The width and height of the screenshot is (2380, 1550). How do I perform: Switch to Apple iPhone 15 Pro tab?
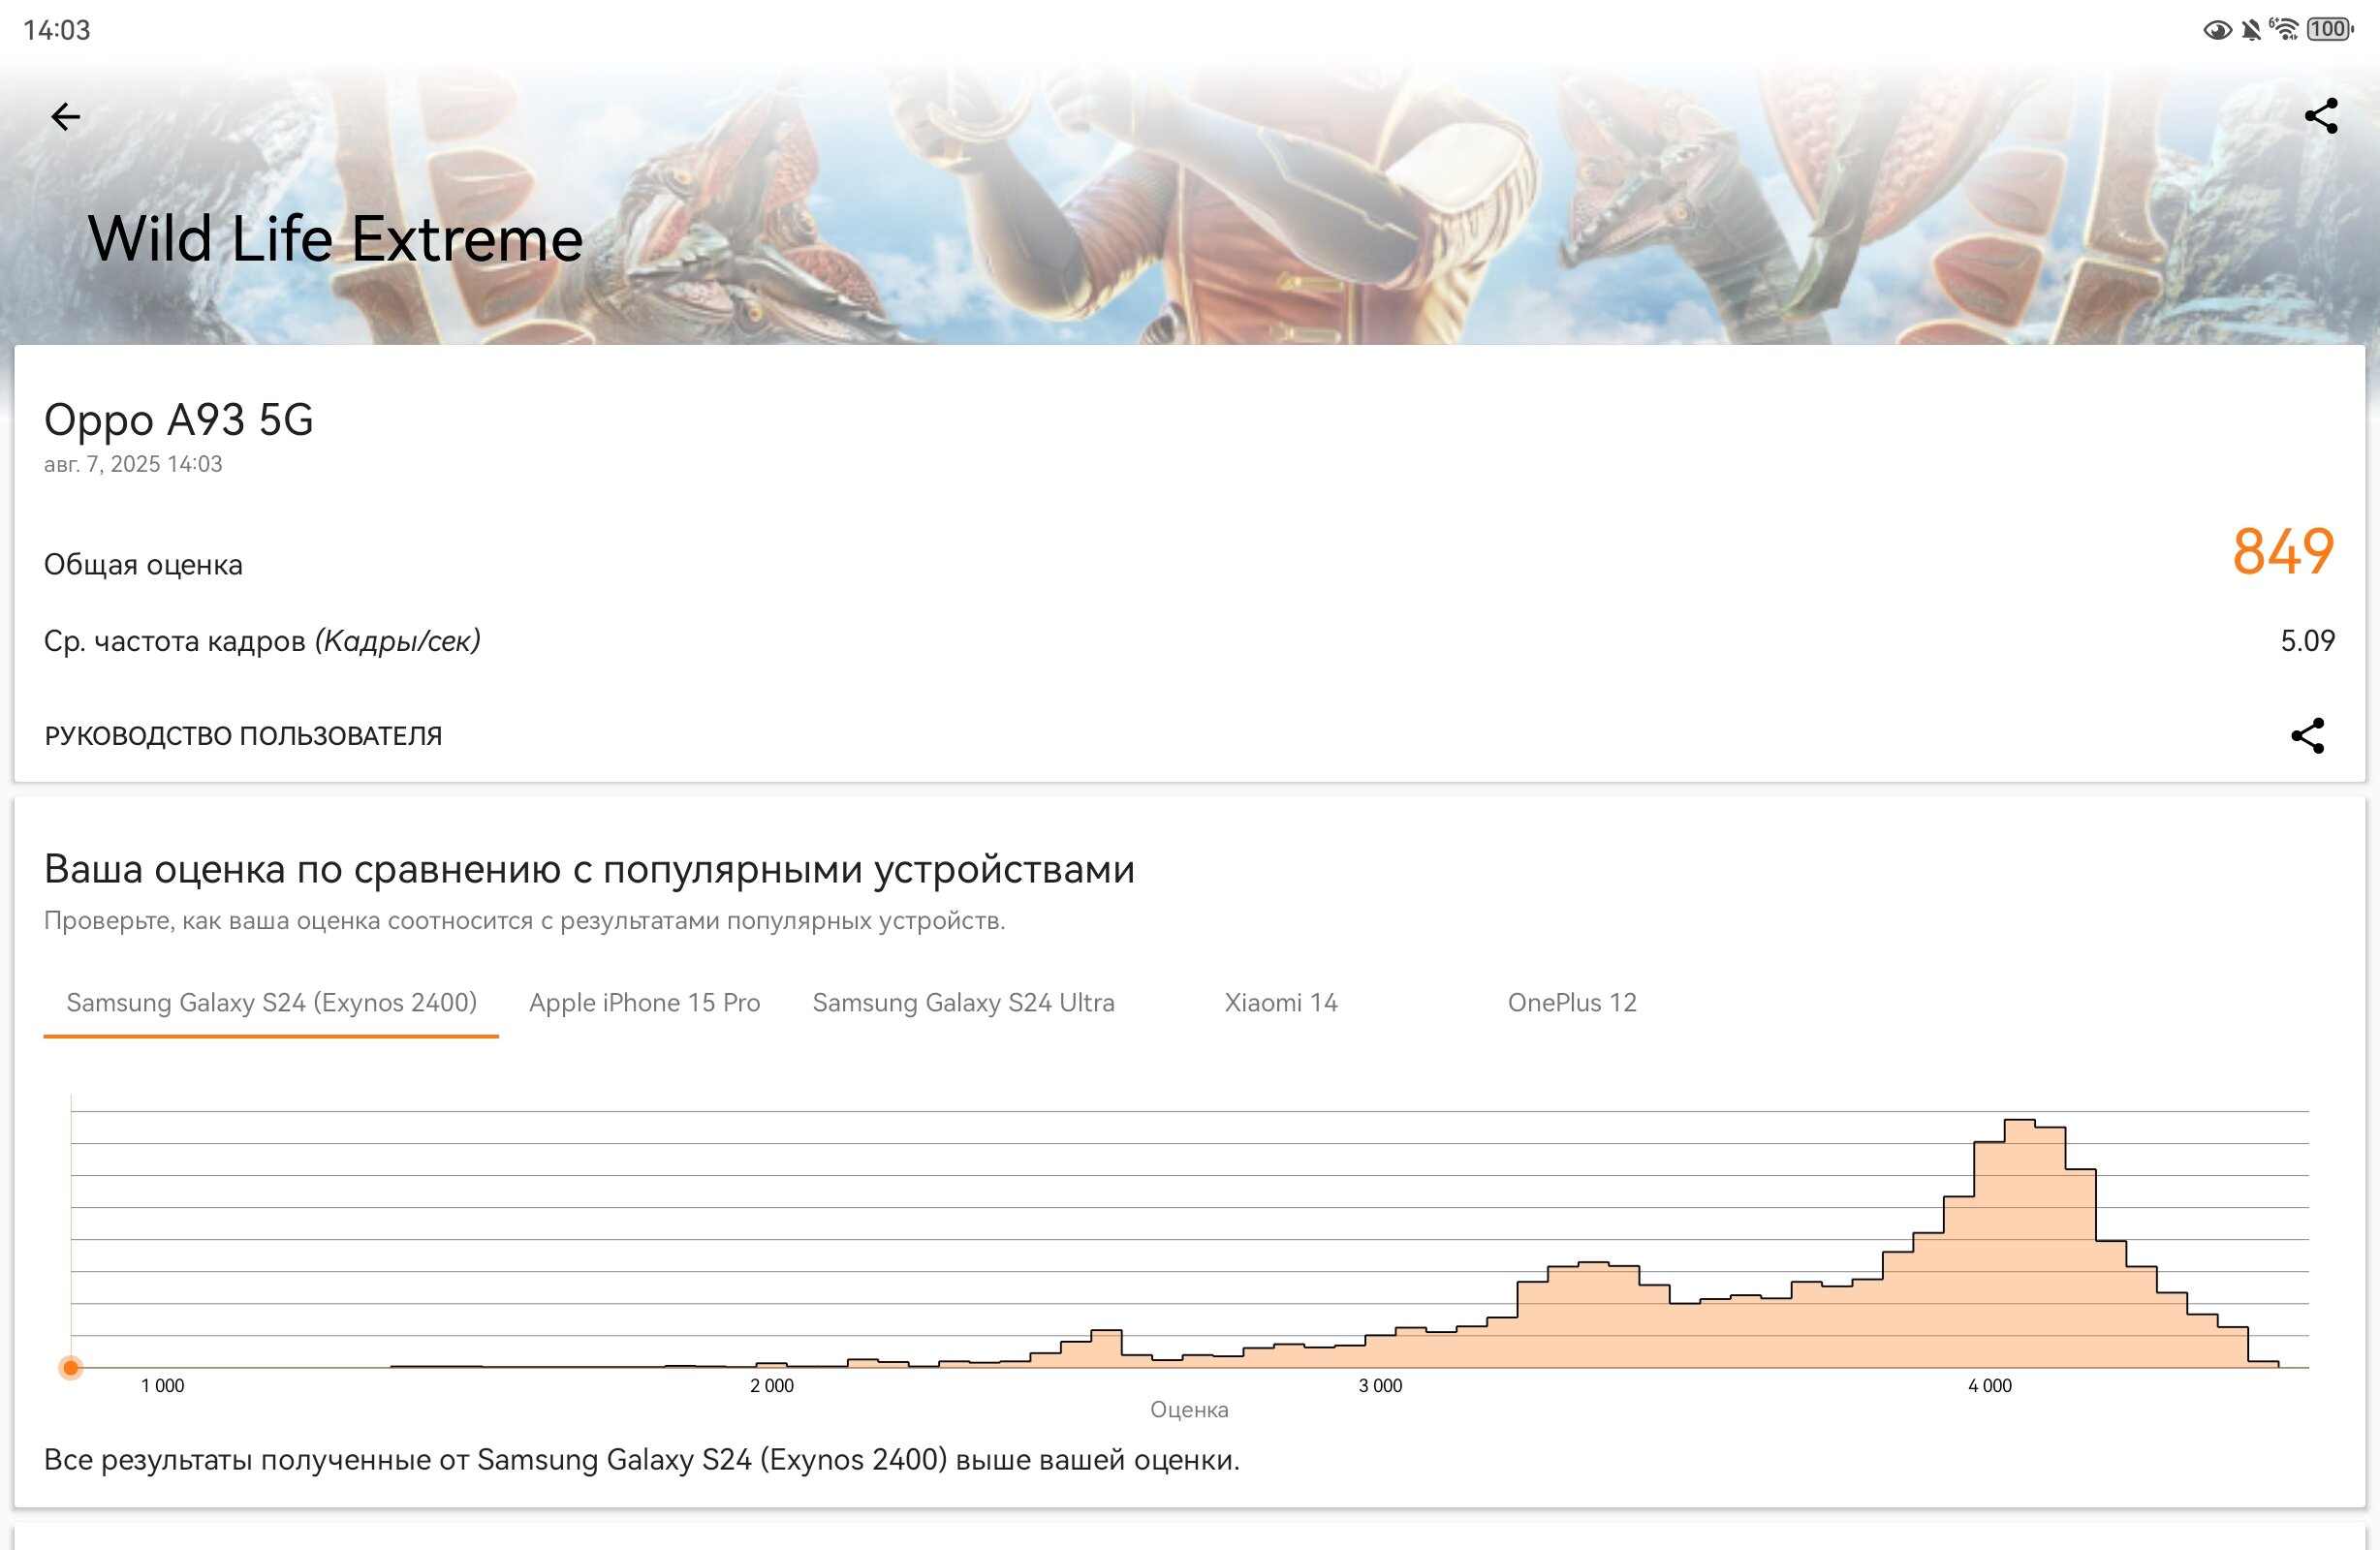[x=645, y=1004]
